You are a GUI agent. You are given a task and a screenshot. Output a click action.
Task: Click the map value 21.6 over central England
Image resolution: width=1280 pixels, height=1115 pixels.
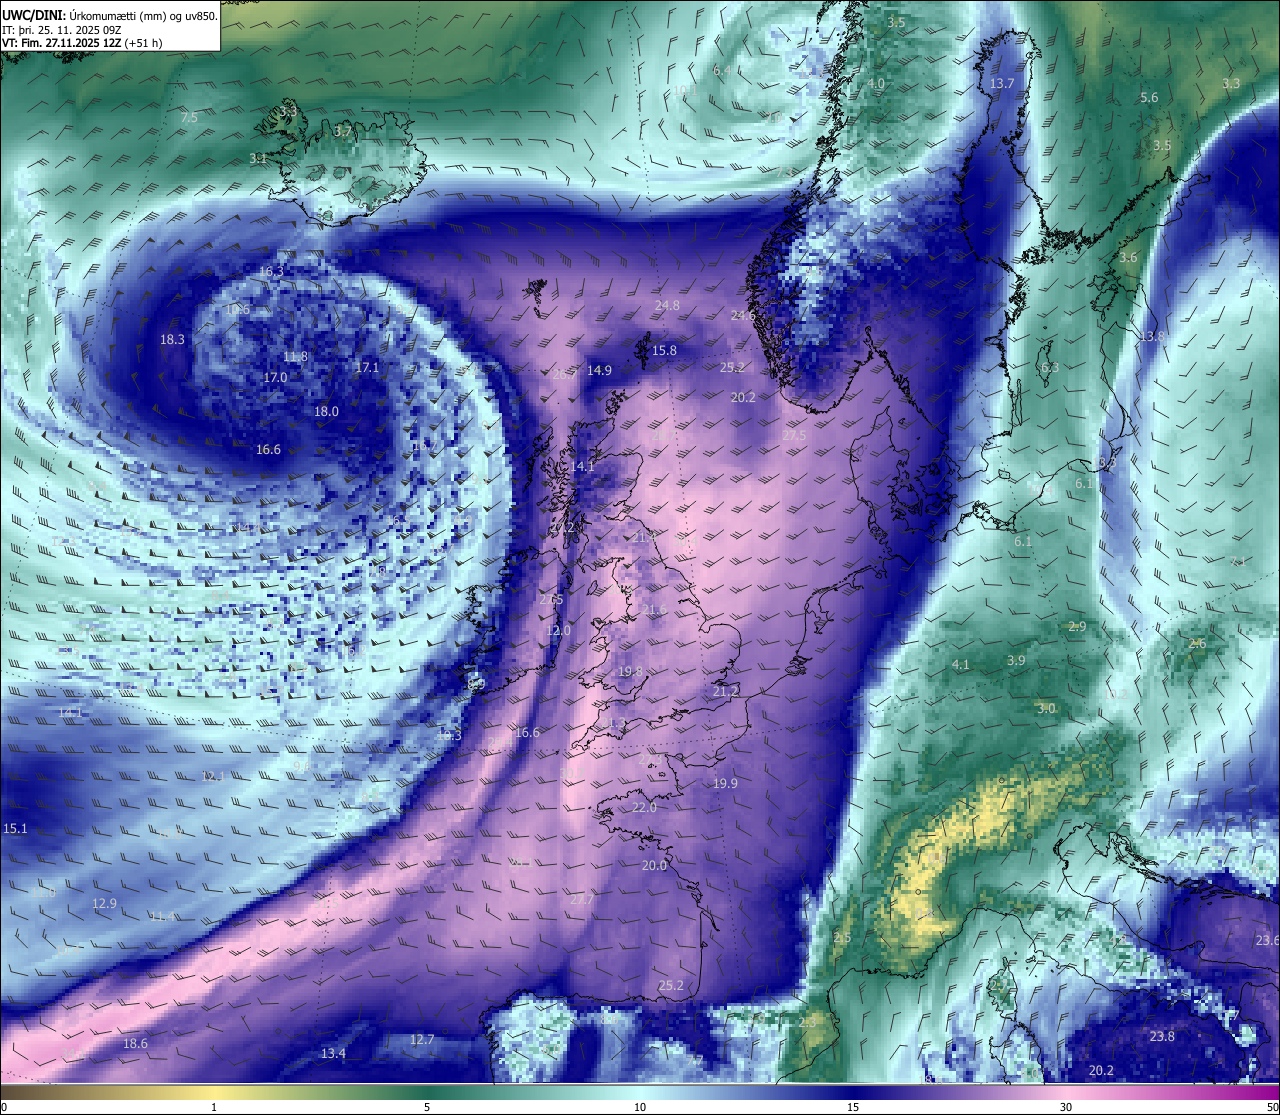[x=654, y=609]
